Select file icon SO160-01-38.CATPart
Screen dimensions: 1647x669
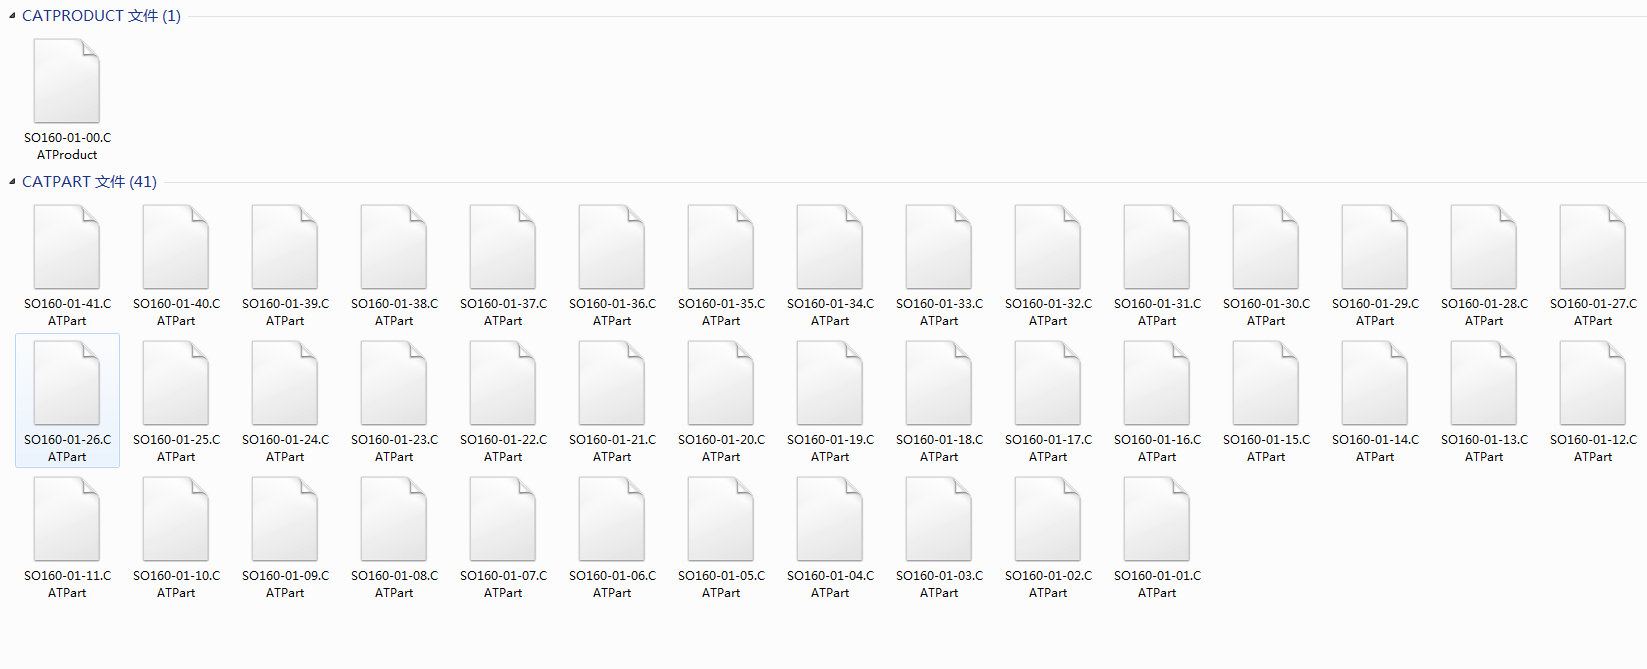click(x=394, y=247)
